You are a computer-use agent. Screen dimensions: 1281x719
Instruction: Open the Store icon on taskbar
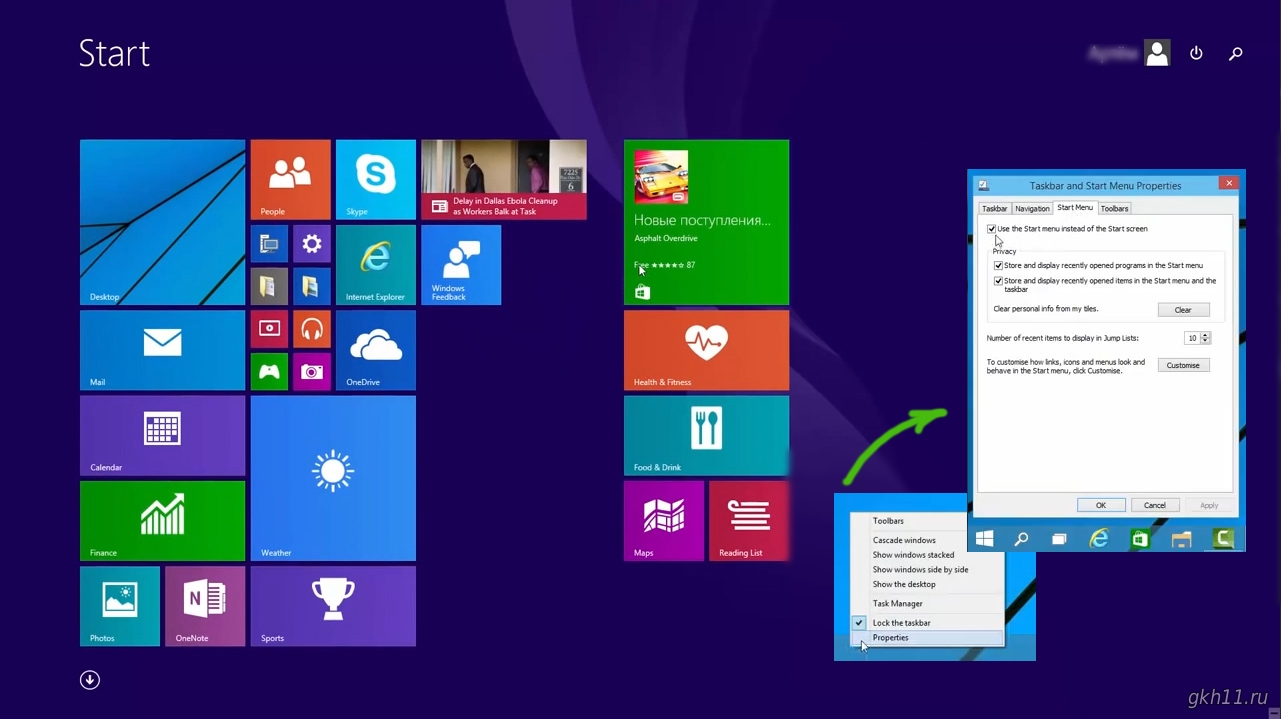pos(1140,539)
